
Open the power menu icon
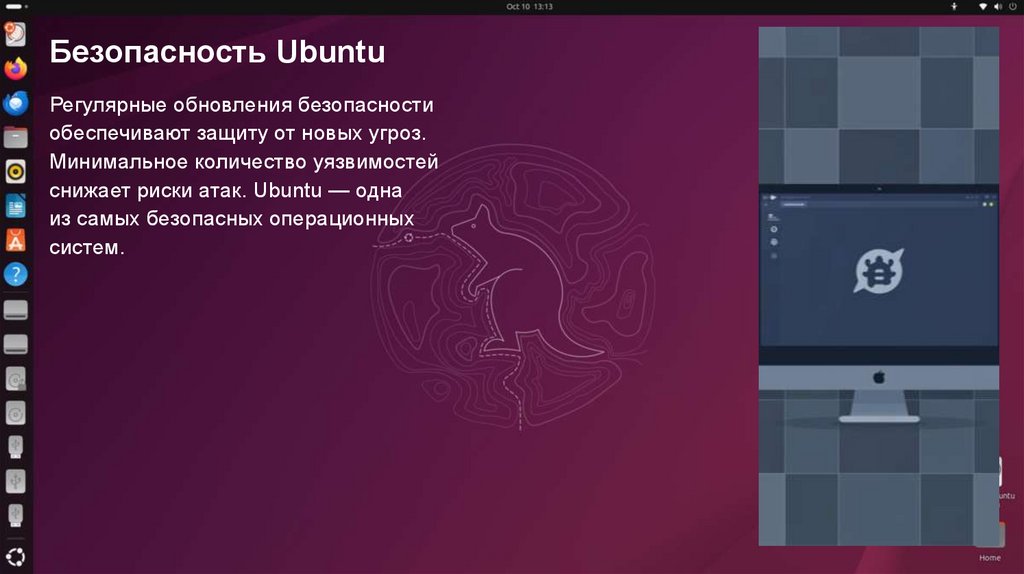(x=1013, y=7)
